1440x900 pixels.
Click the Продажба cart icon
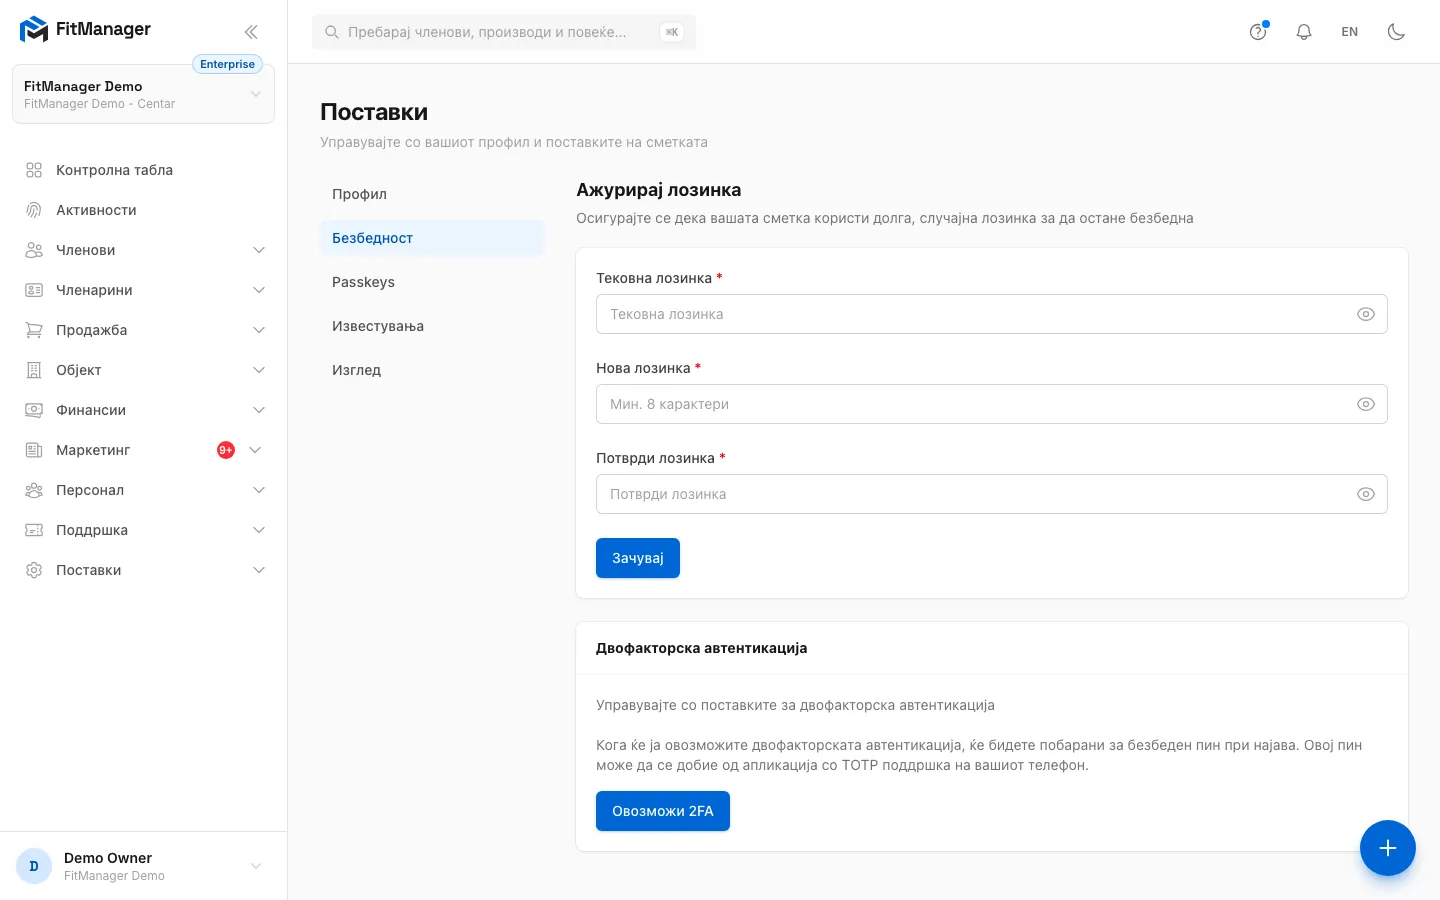34,330
